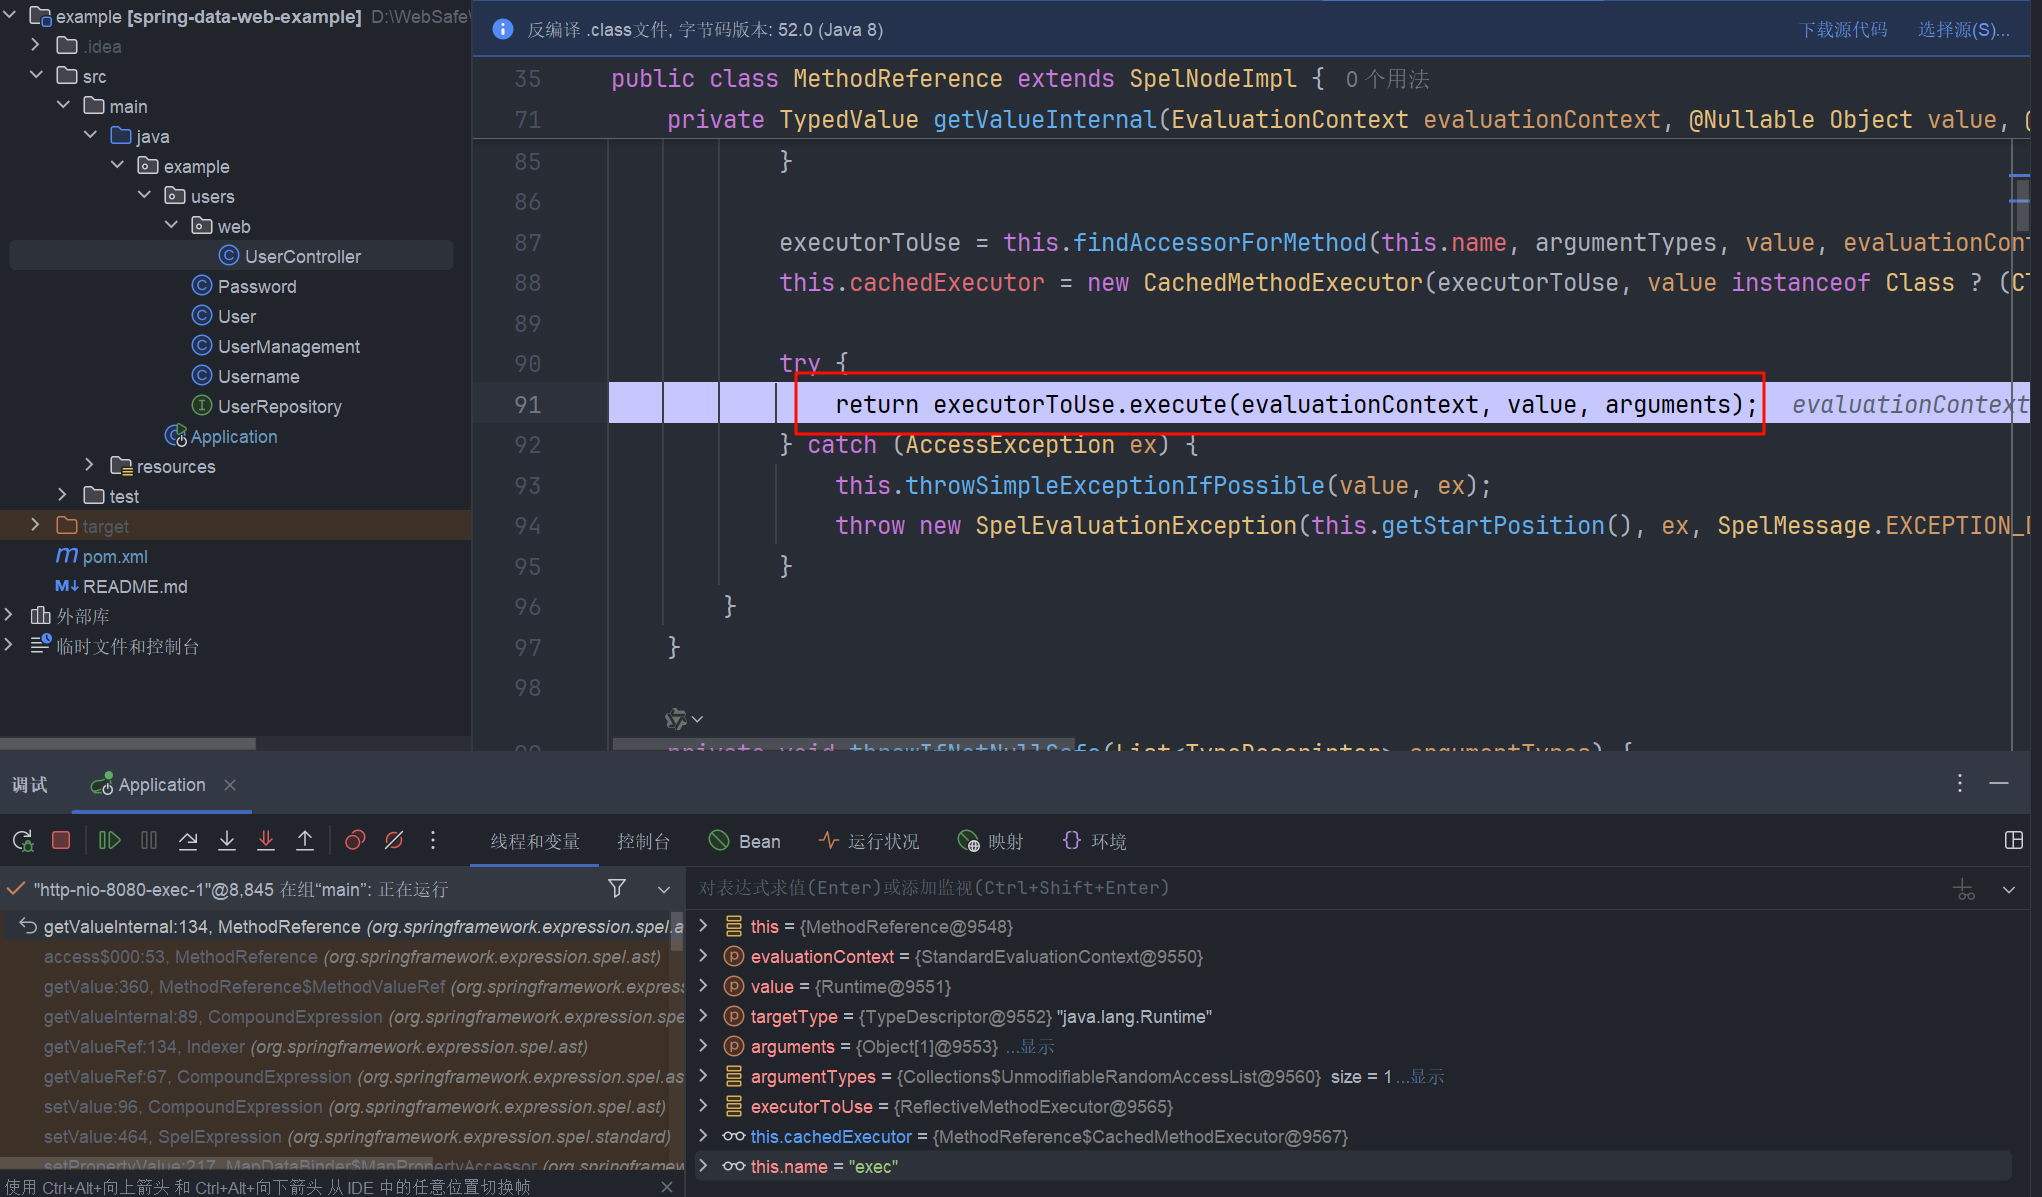Open UserRepository in the project tree
This screenshot has height=1197, width=2042.
point(279,407)
